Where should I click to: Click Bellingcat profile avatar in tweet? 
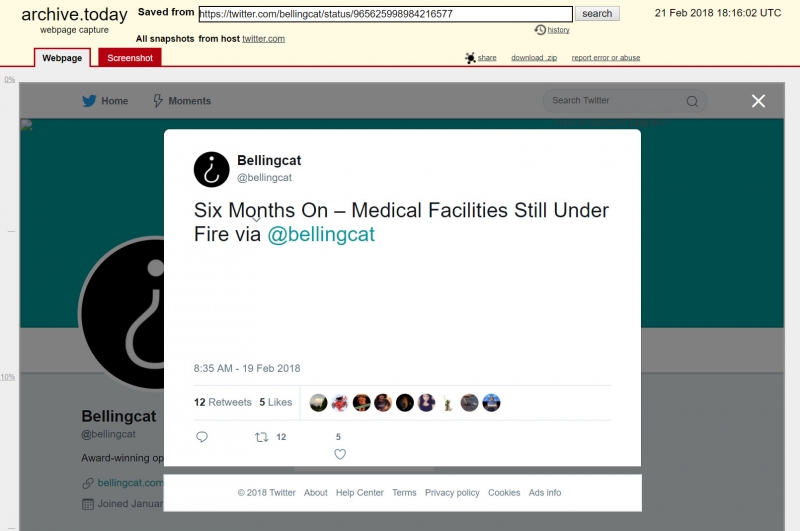(212, 169)
